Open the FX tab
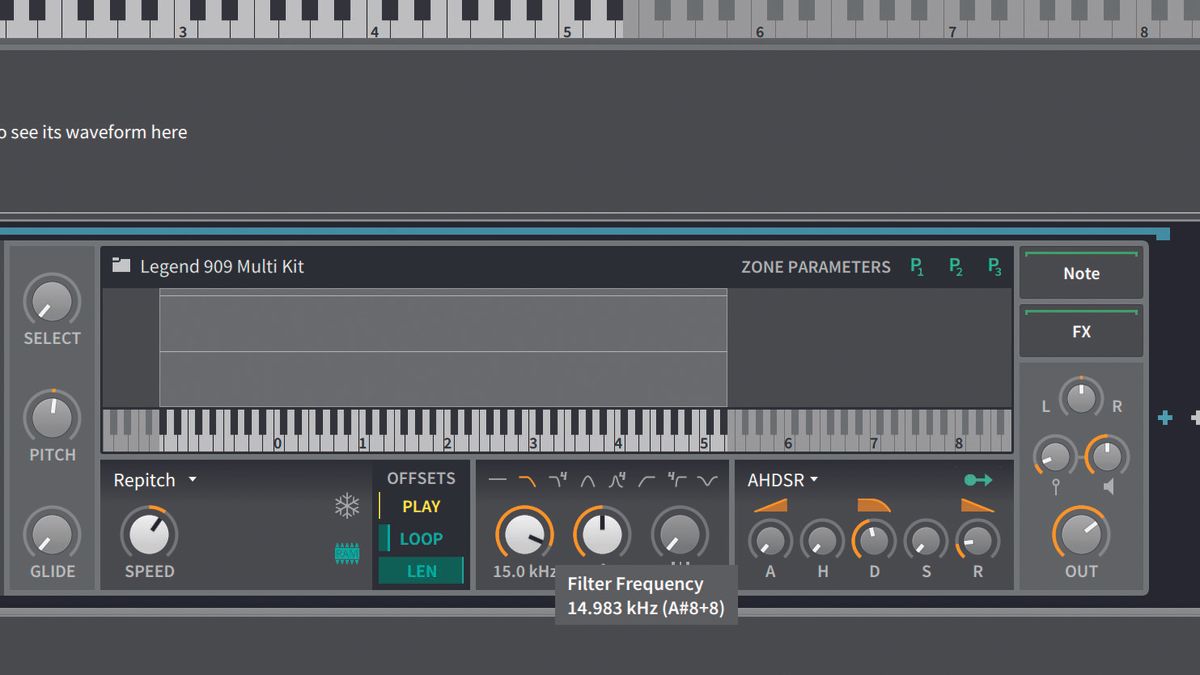The image size is (1200, 675). click(x=1080, y=331)
